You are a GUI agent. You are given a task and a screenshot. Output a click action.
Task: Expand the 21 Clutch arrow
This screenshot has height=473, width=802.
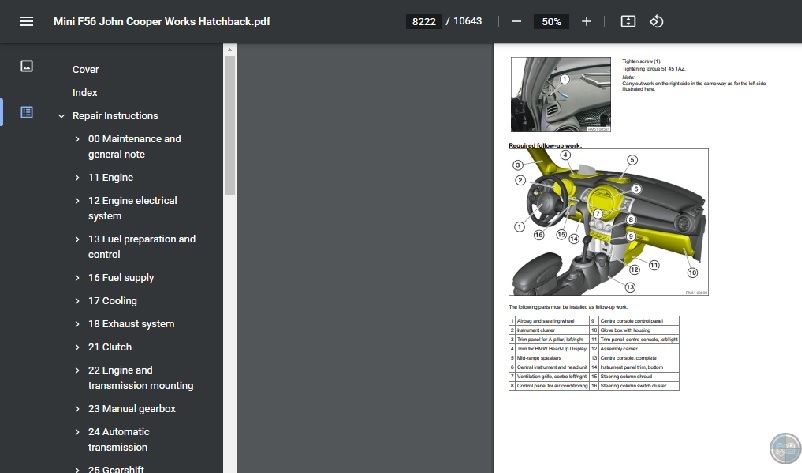pos(77,347)
